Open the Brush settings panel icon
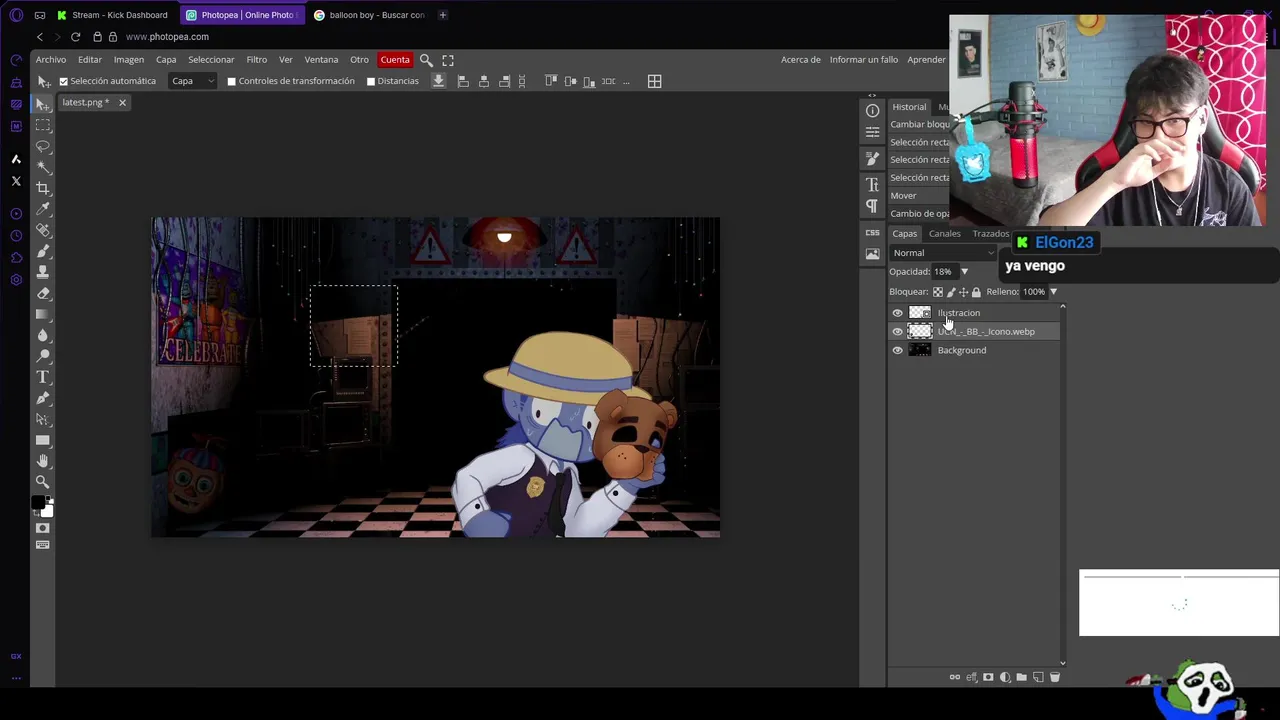The width and height of the screenshot is (1280, 720). click(872, 159)
